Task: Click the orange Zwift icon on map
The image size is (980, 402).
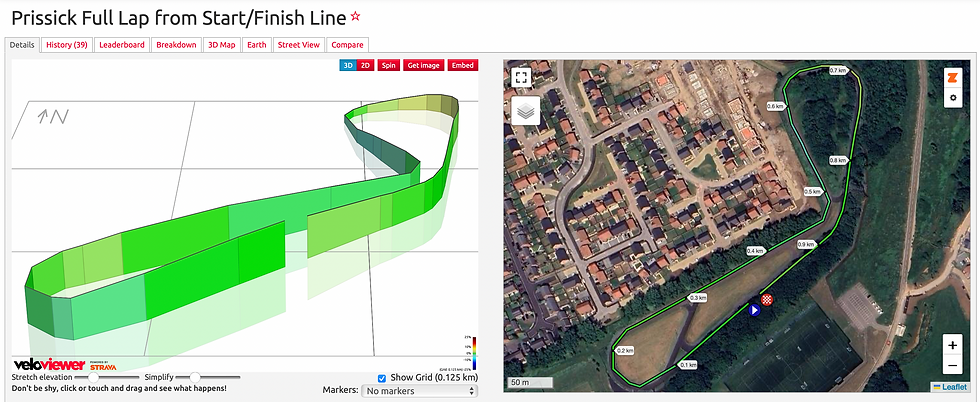Action: click(952, 78)
